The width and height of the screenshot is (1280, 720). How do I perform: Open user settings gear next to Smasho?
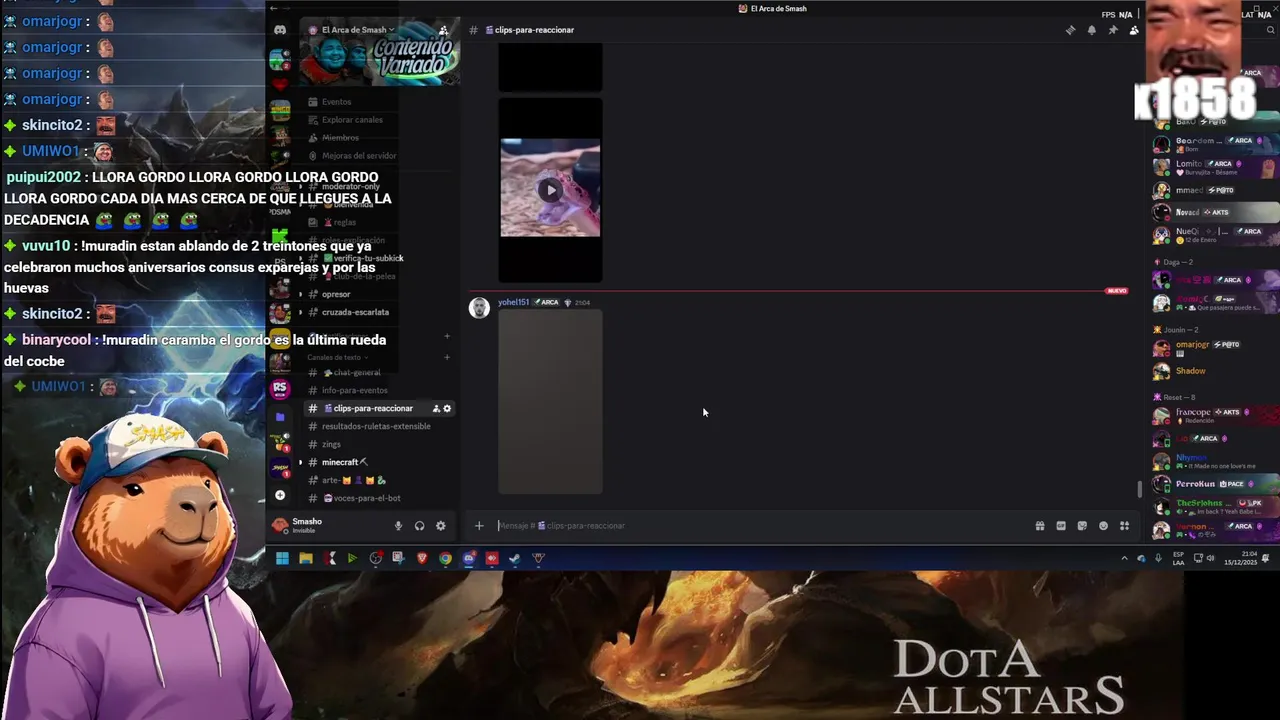point(440,526)
